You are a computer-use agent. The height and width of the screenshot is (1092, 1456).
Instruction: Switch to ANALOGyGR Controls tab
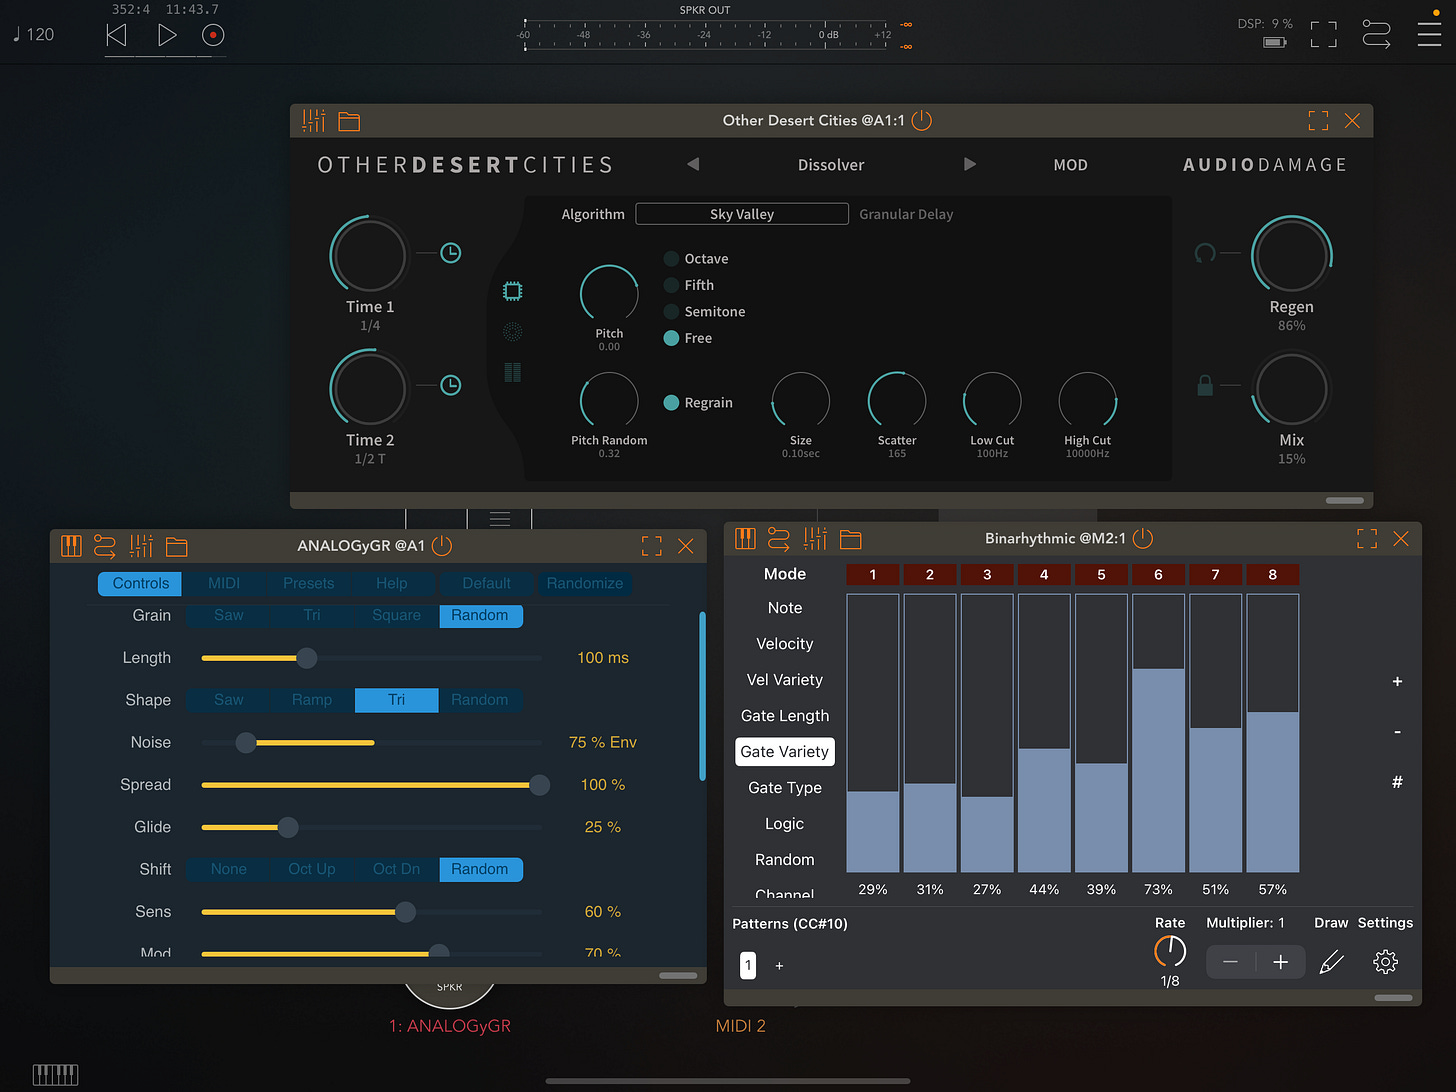[141, 583]
